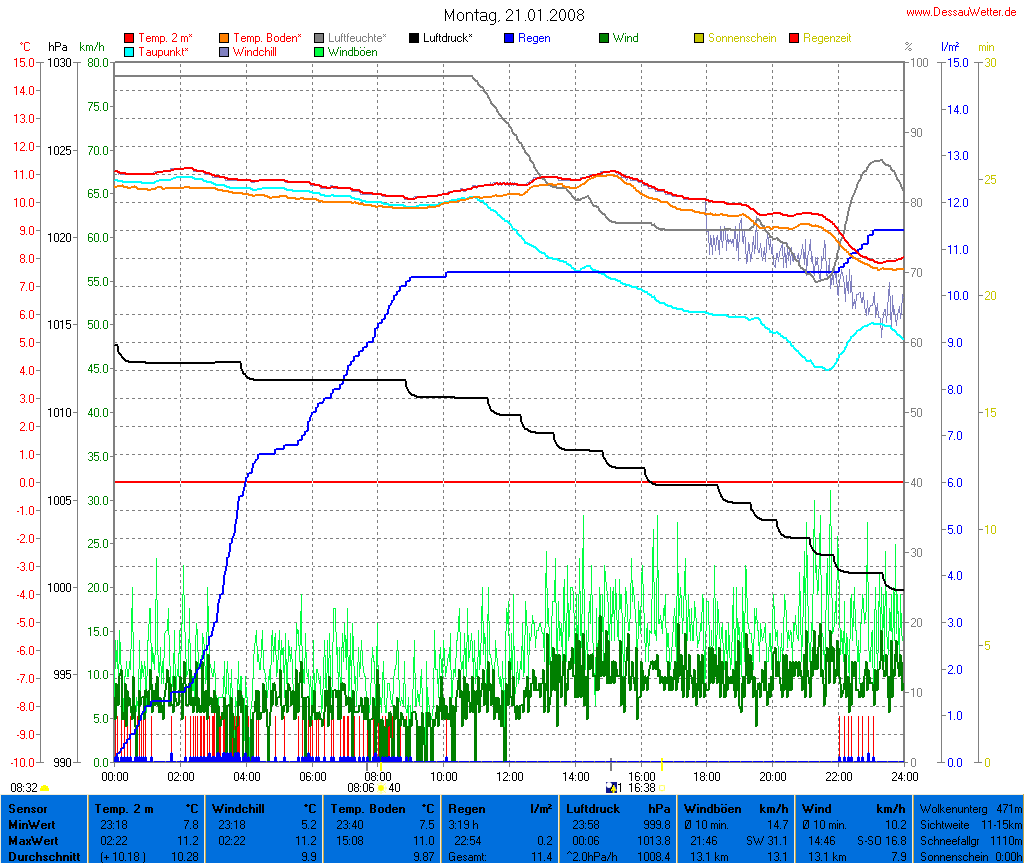Select the Windchill legend label

(256, 52)
